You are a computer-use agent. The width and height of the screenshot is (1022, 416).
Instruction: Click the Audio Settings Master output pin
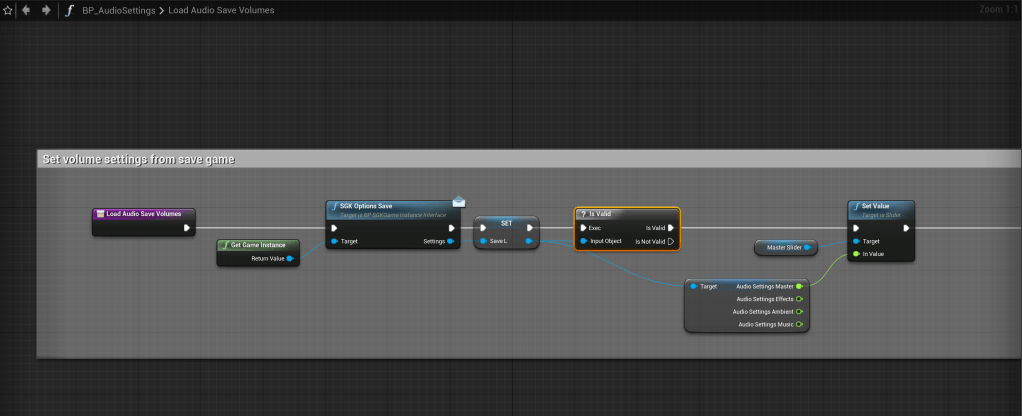click(799, 286)
